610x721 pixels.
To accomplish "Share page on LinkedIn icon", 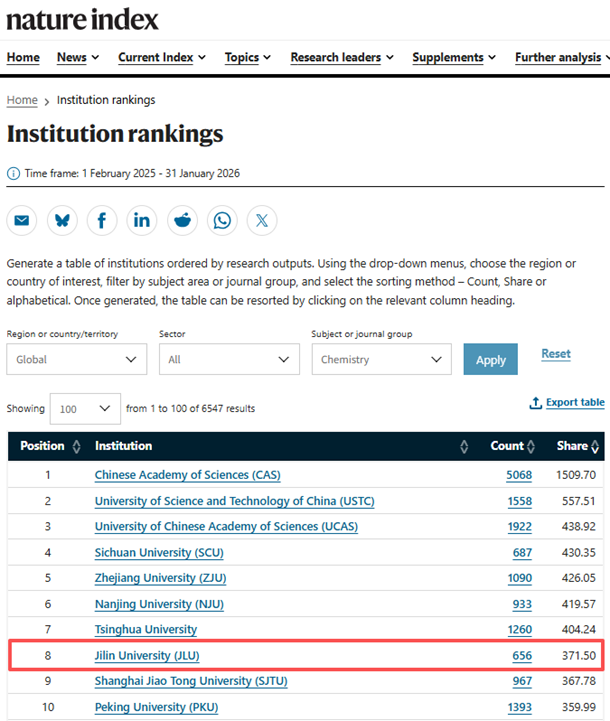I will pos(142,221).
